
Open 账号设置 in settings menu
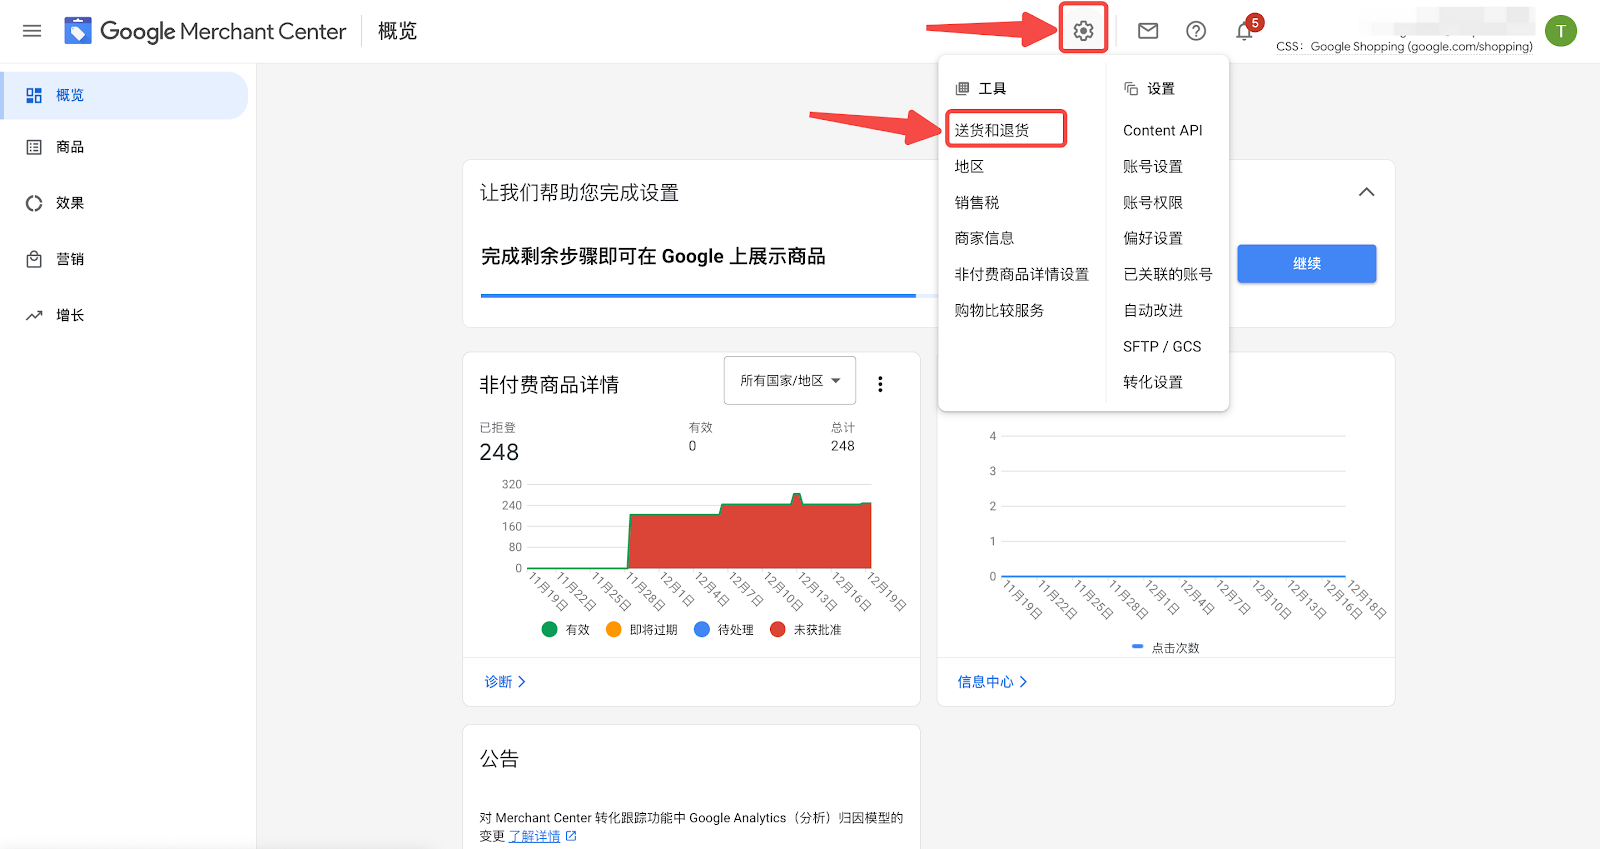[x=1153, y=166]
